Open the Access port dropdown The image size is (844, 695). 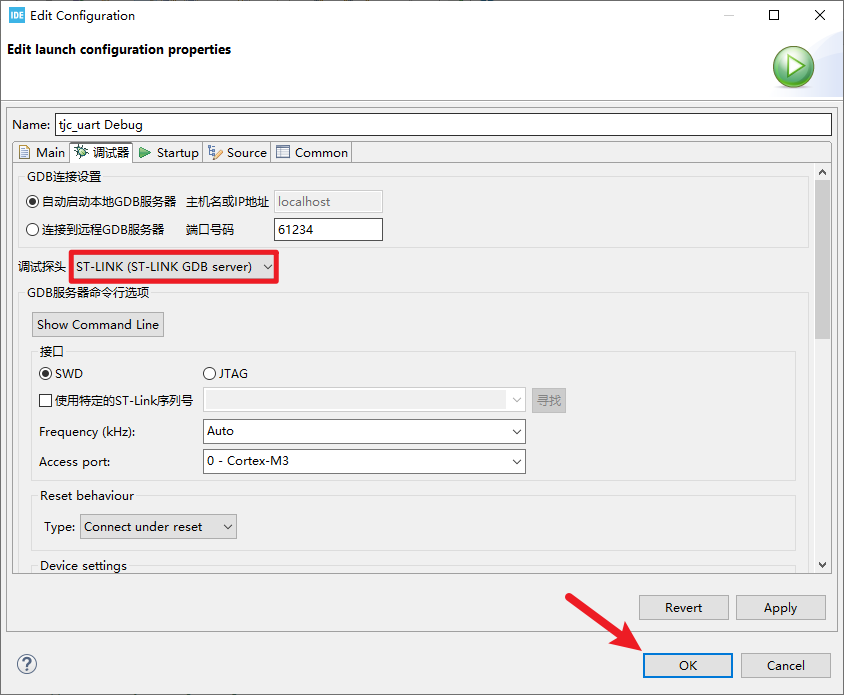364,461
